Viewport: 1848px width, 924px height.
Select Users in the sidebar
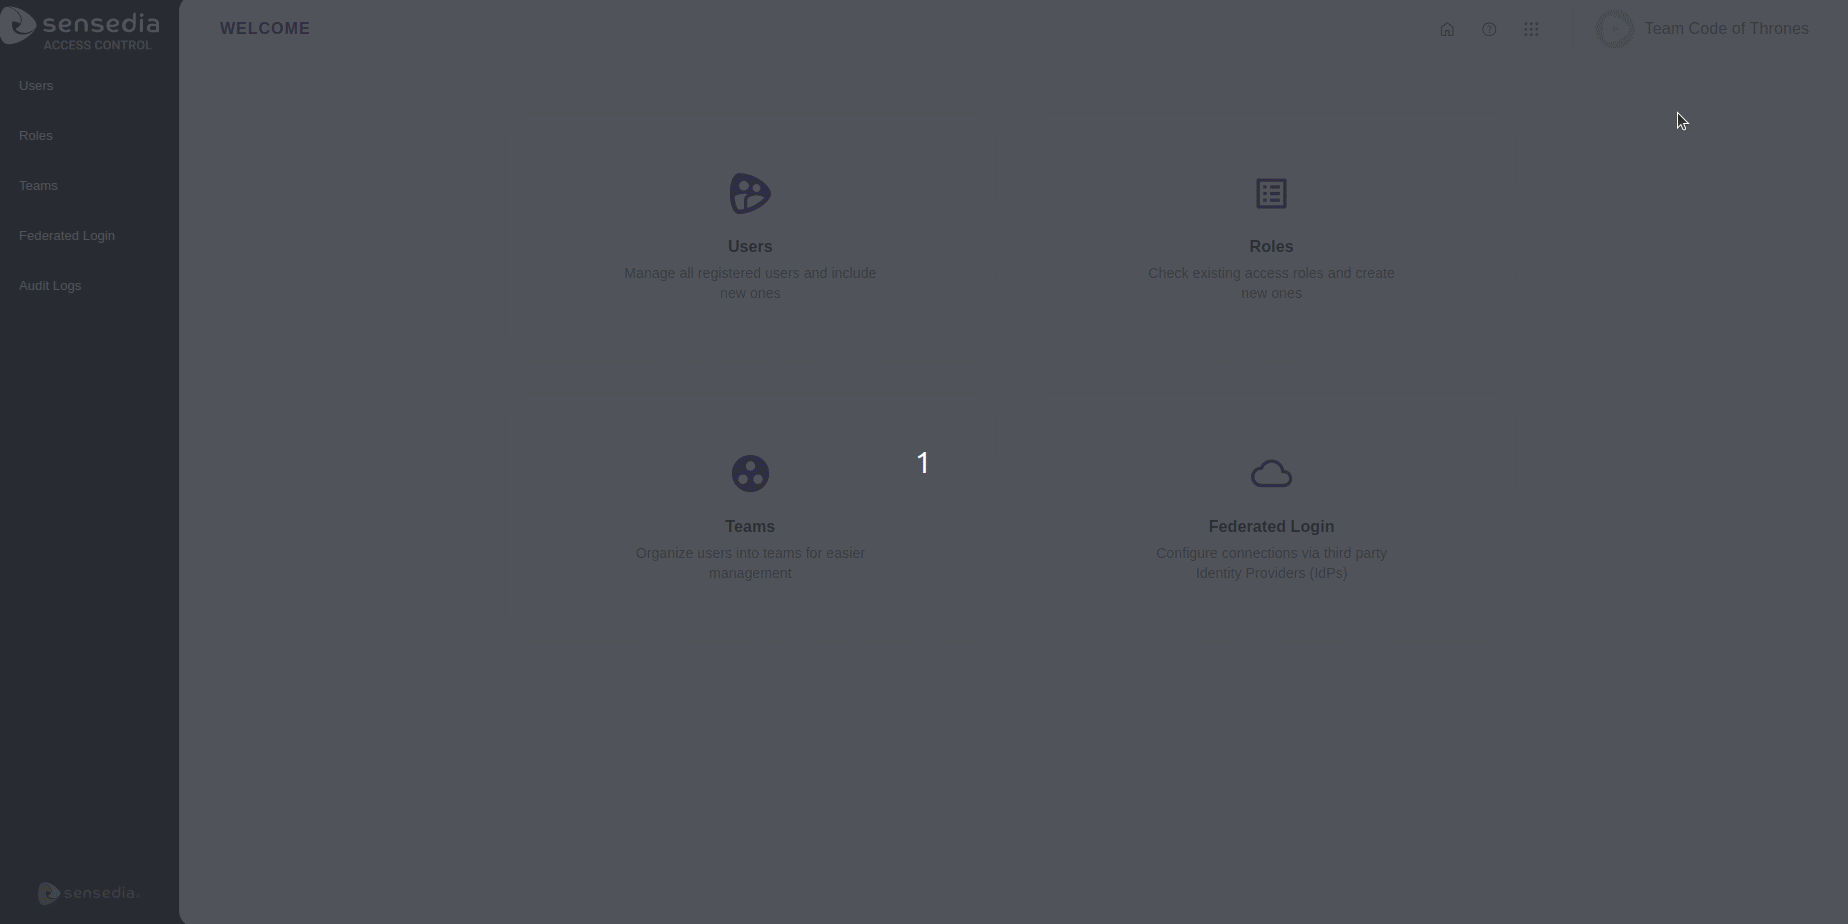36,85
